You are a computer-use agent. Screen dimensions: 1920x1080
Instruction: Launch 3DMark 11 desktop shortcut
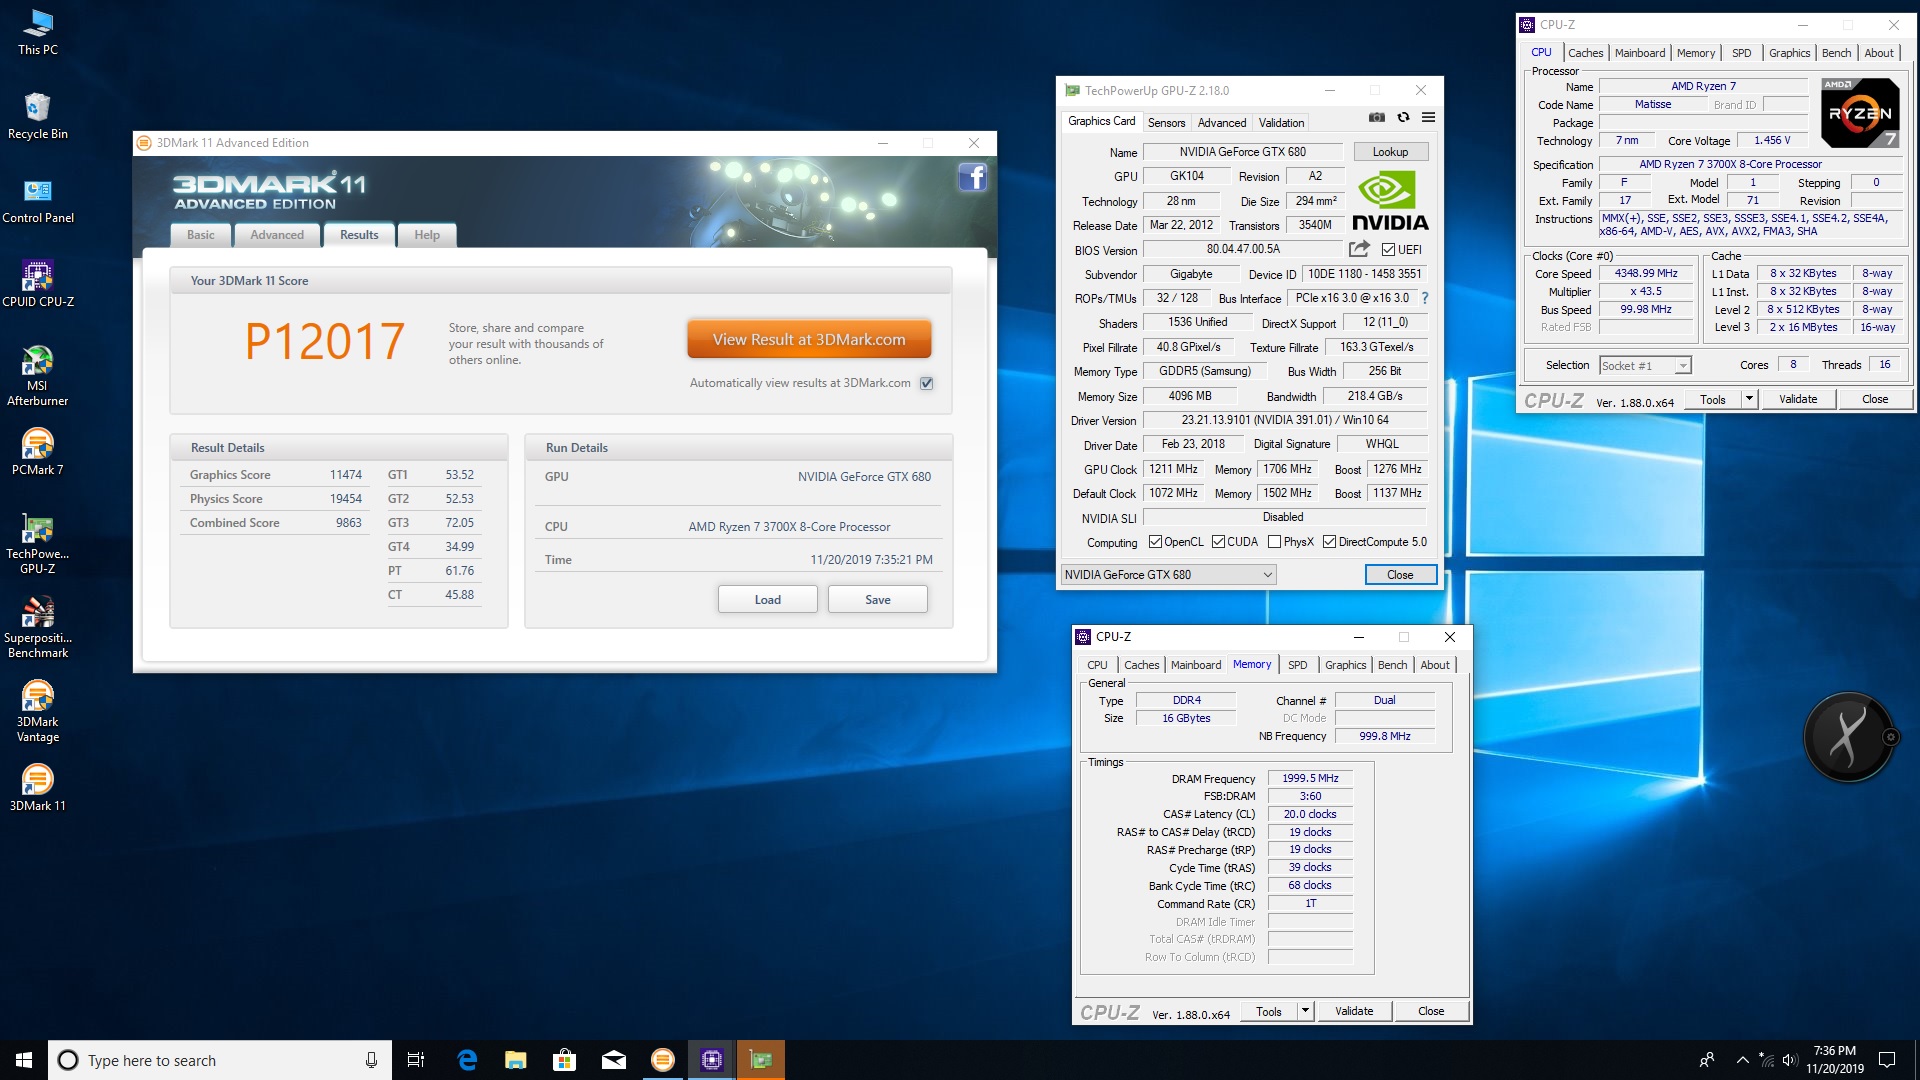[38, 788]
